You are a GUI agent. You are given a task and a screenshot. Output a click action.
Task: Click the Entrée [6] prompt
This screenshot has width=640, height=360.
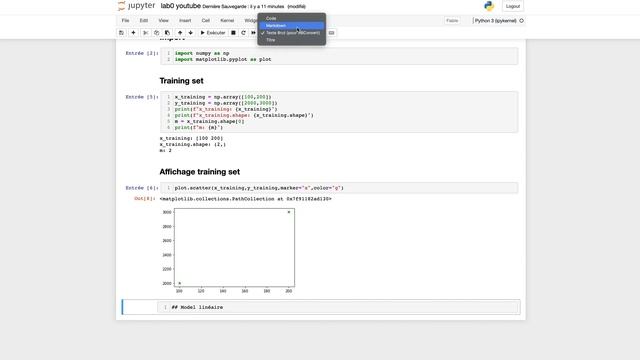click(141, 188)
